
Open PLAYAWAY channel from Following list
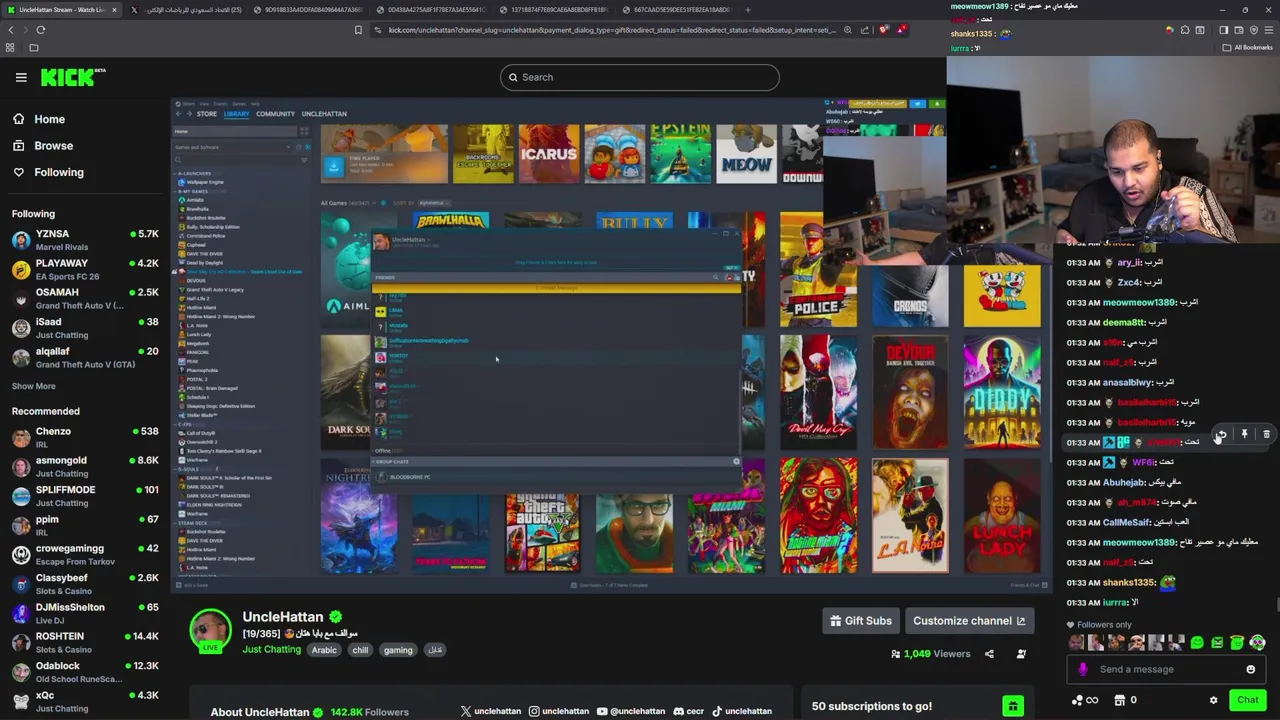click(85, 269)
